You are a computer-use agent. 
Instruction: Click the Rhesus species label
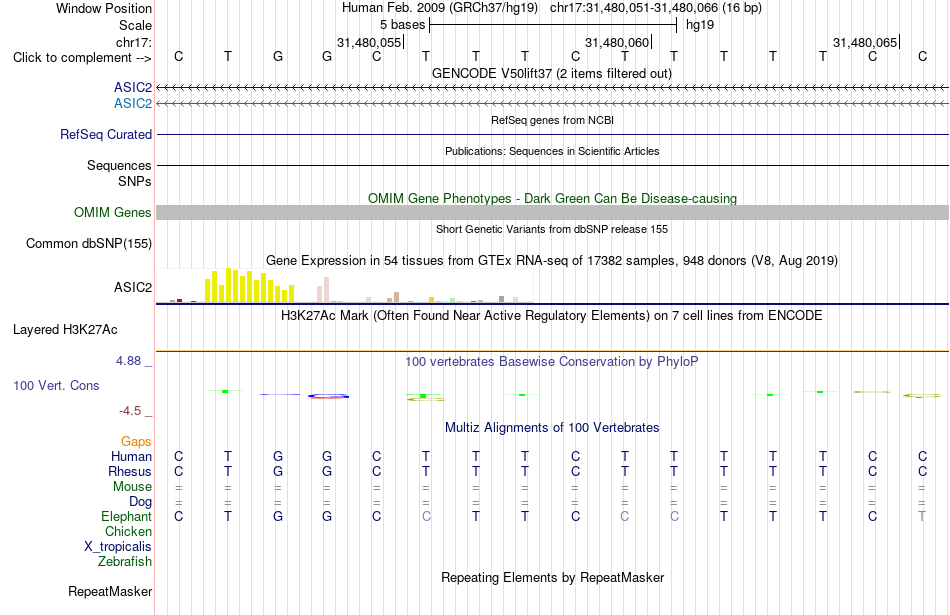click(130, 471)
